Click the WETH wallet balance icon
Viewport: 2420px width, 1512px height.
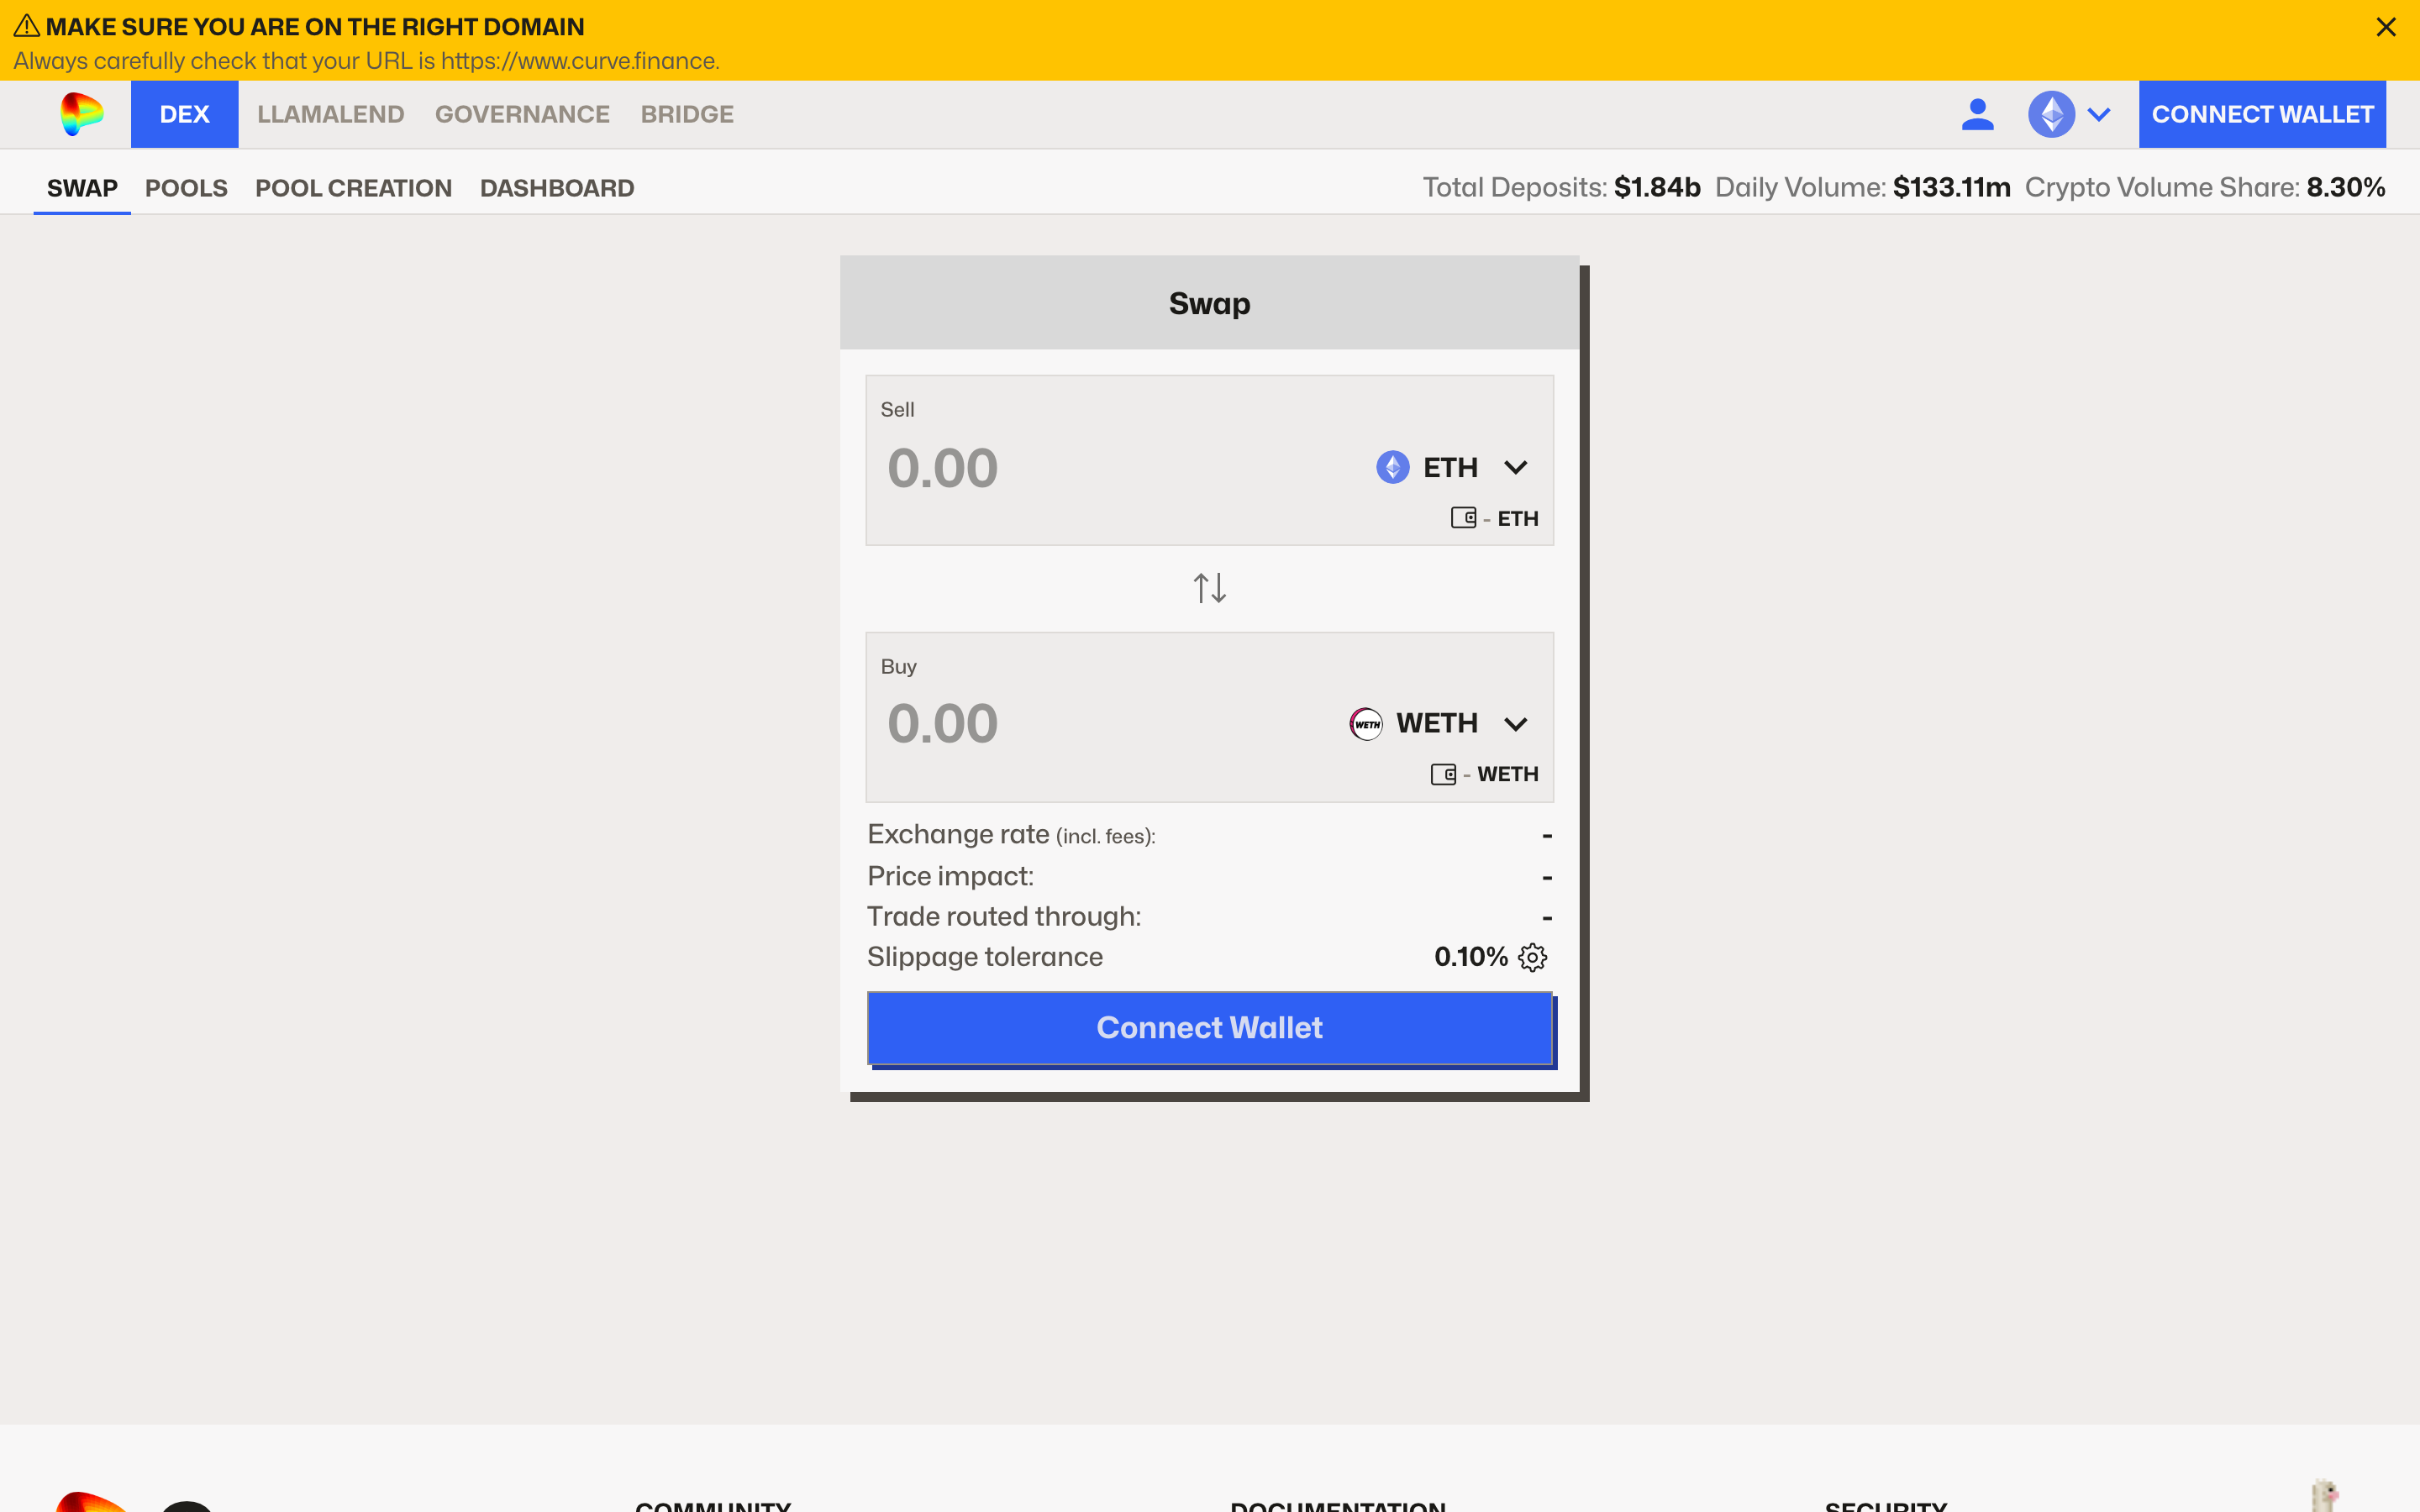[x=1443, y=774]
